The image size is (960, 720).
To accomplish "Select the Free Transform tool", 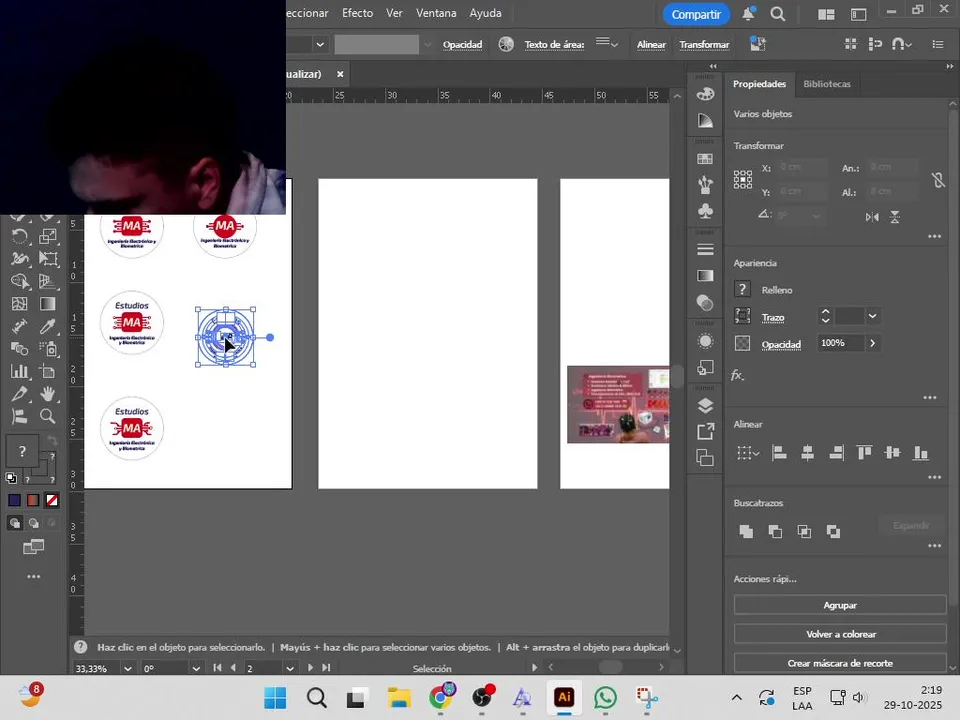I will coord(48,258).
